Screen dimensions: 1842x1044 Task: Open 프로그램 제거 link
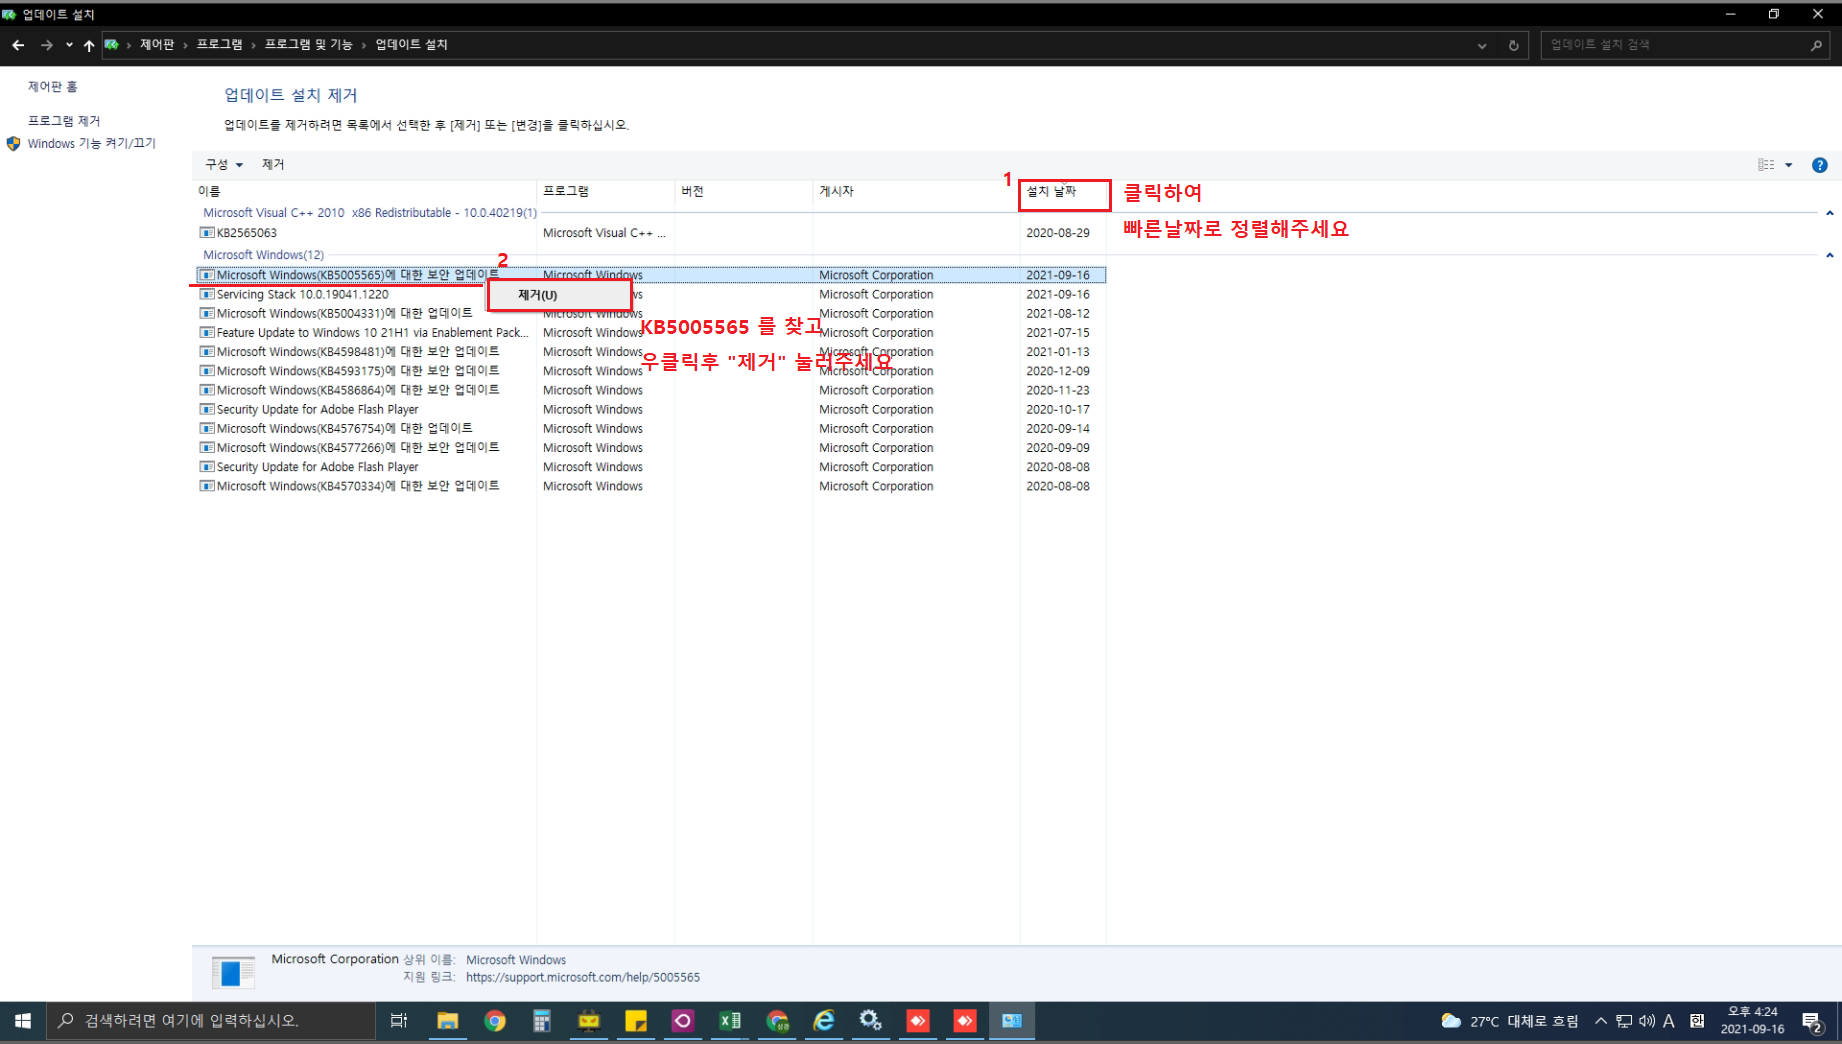pyautogui.click(x=64, y=121)
